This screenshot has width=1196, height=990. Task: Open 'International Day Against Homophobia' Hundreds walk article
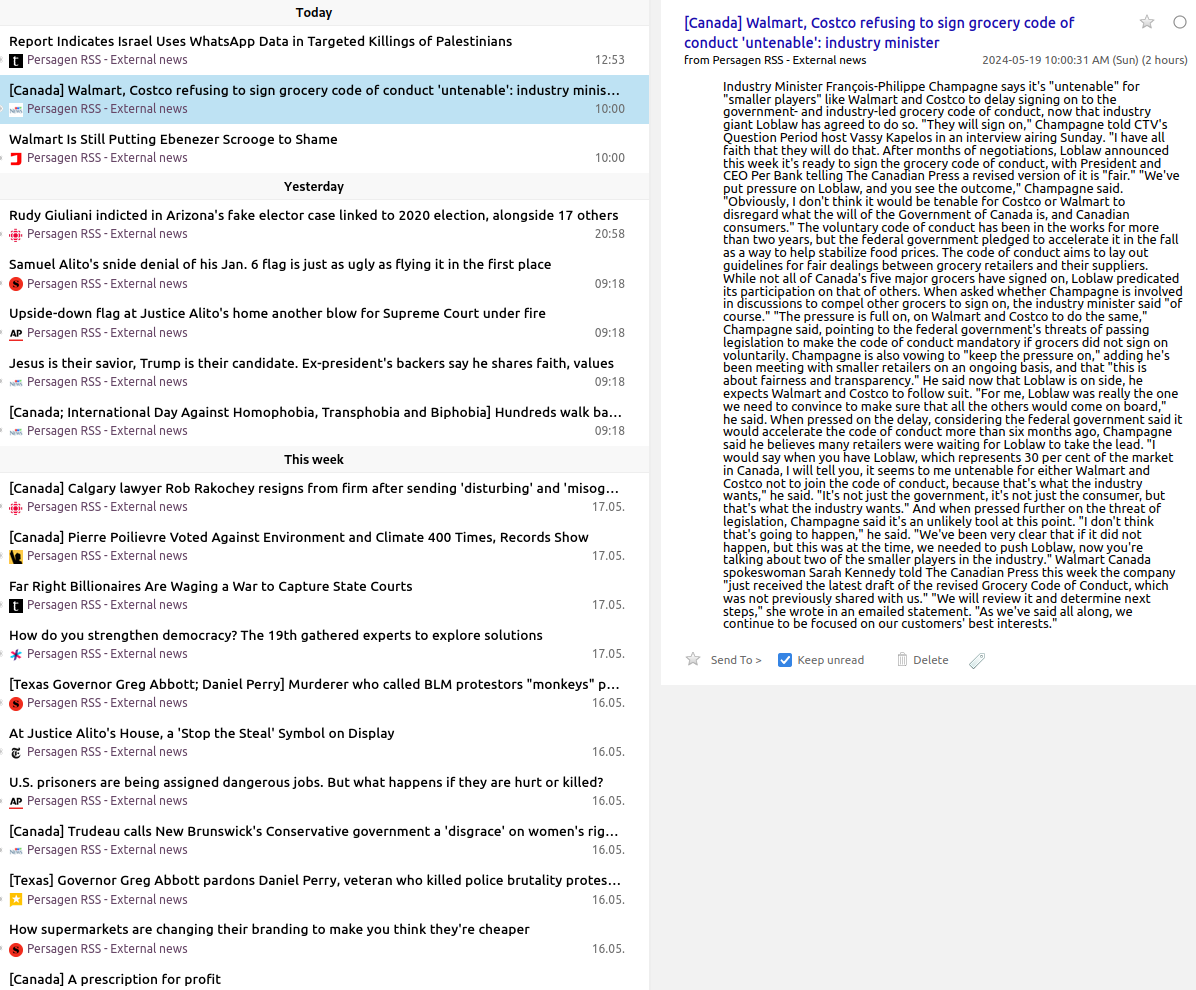point(315,412)
